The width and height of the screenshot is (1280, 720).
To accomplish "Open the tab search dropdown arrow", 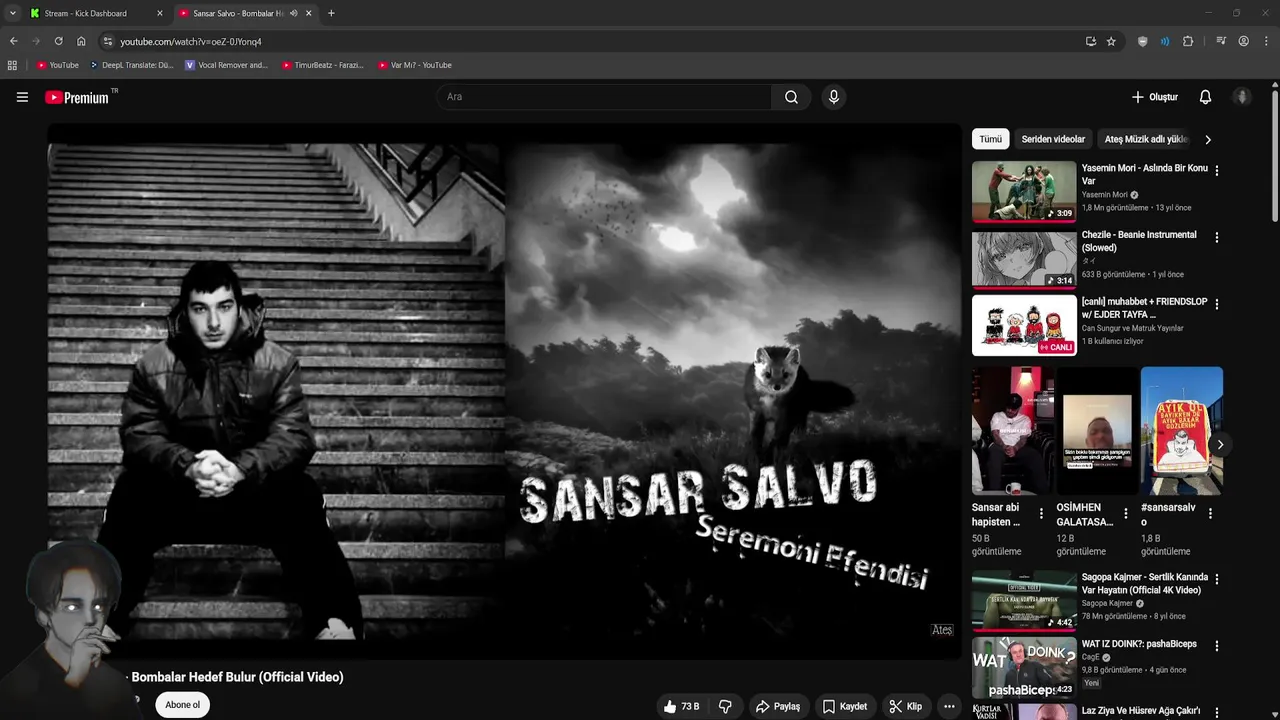I will tap(12, 13).
